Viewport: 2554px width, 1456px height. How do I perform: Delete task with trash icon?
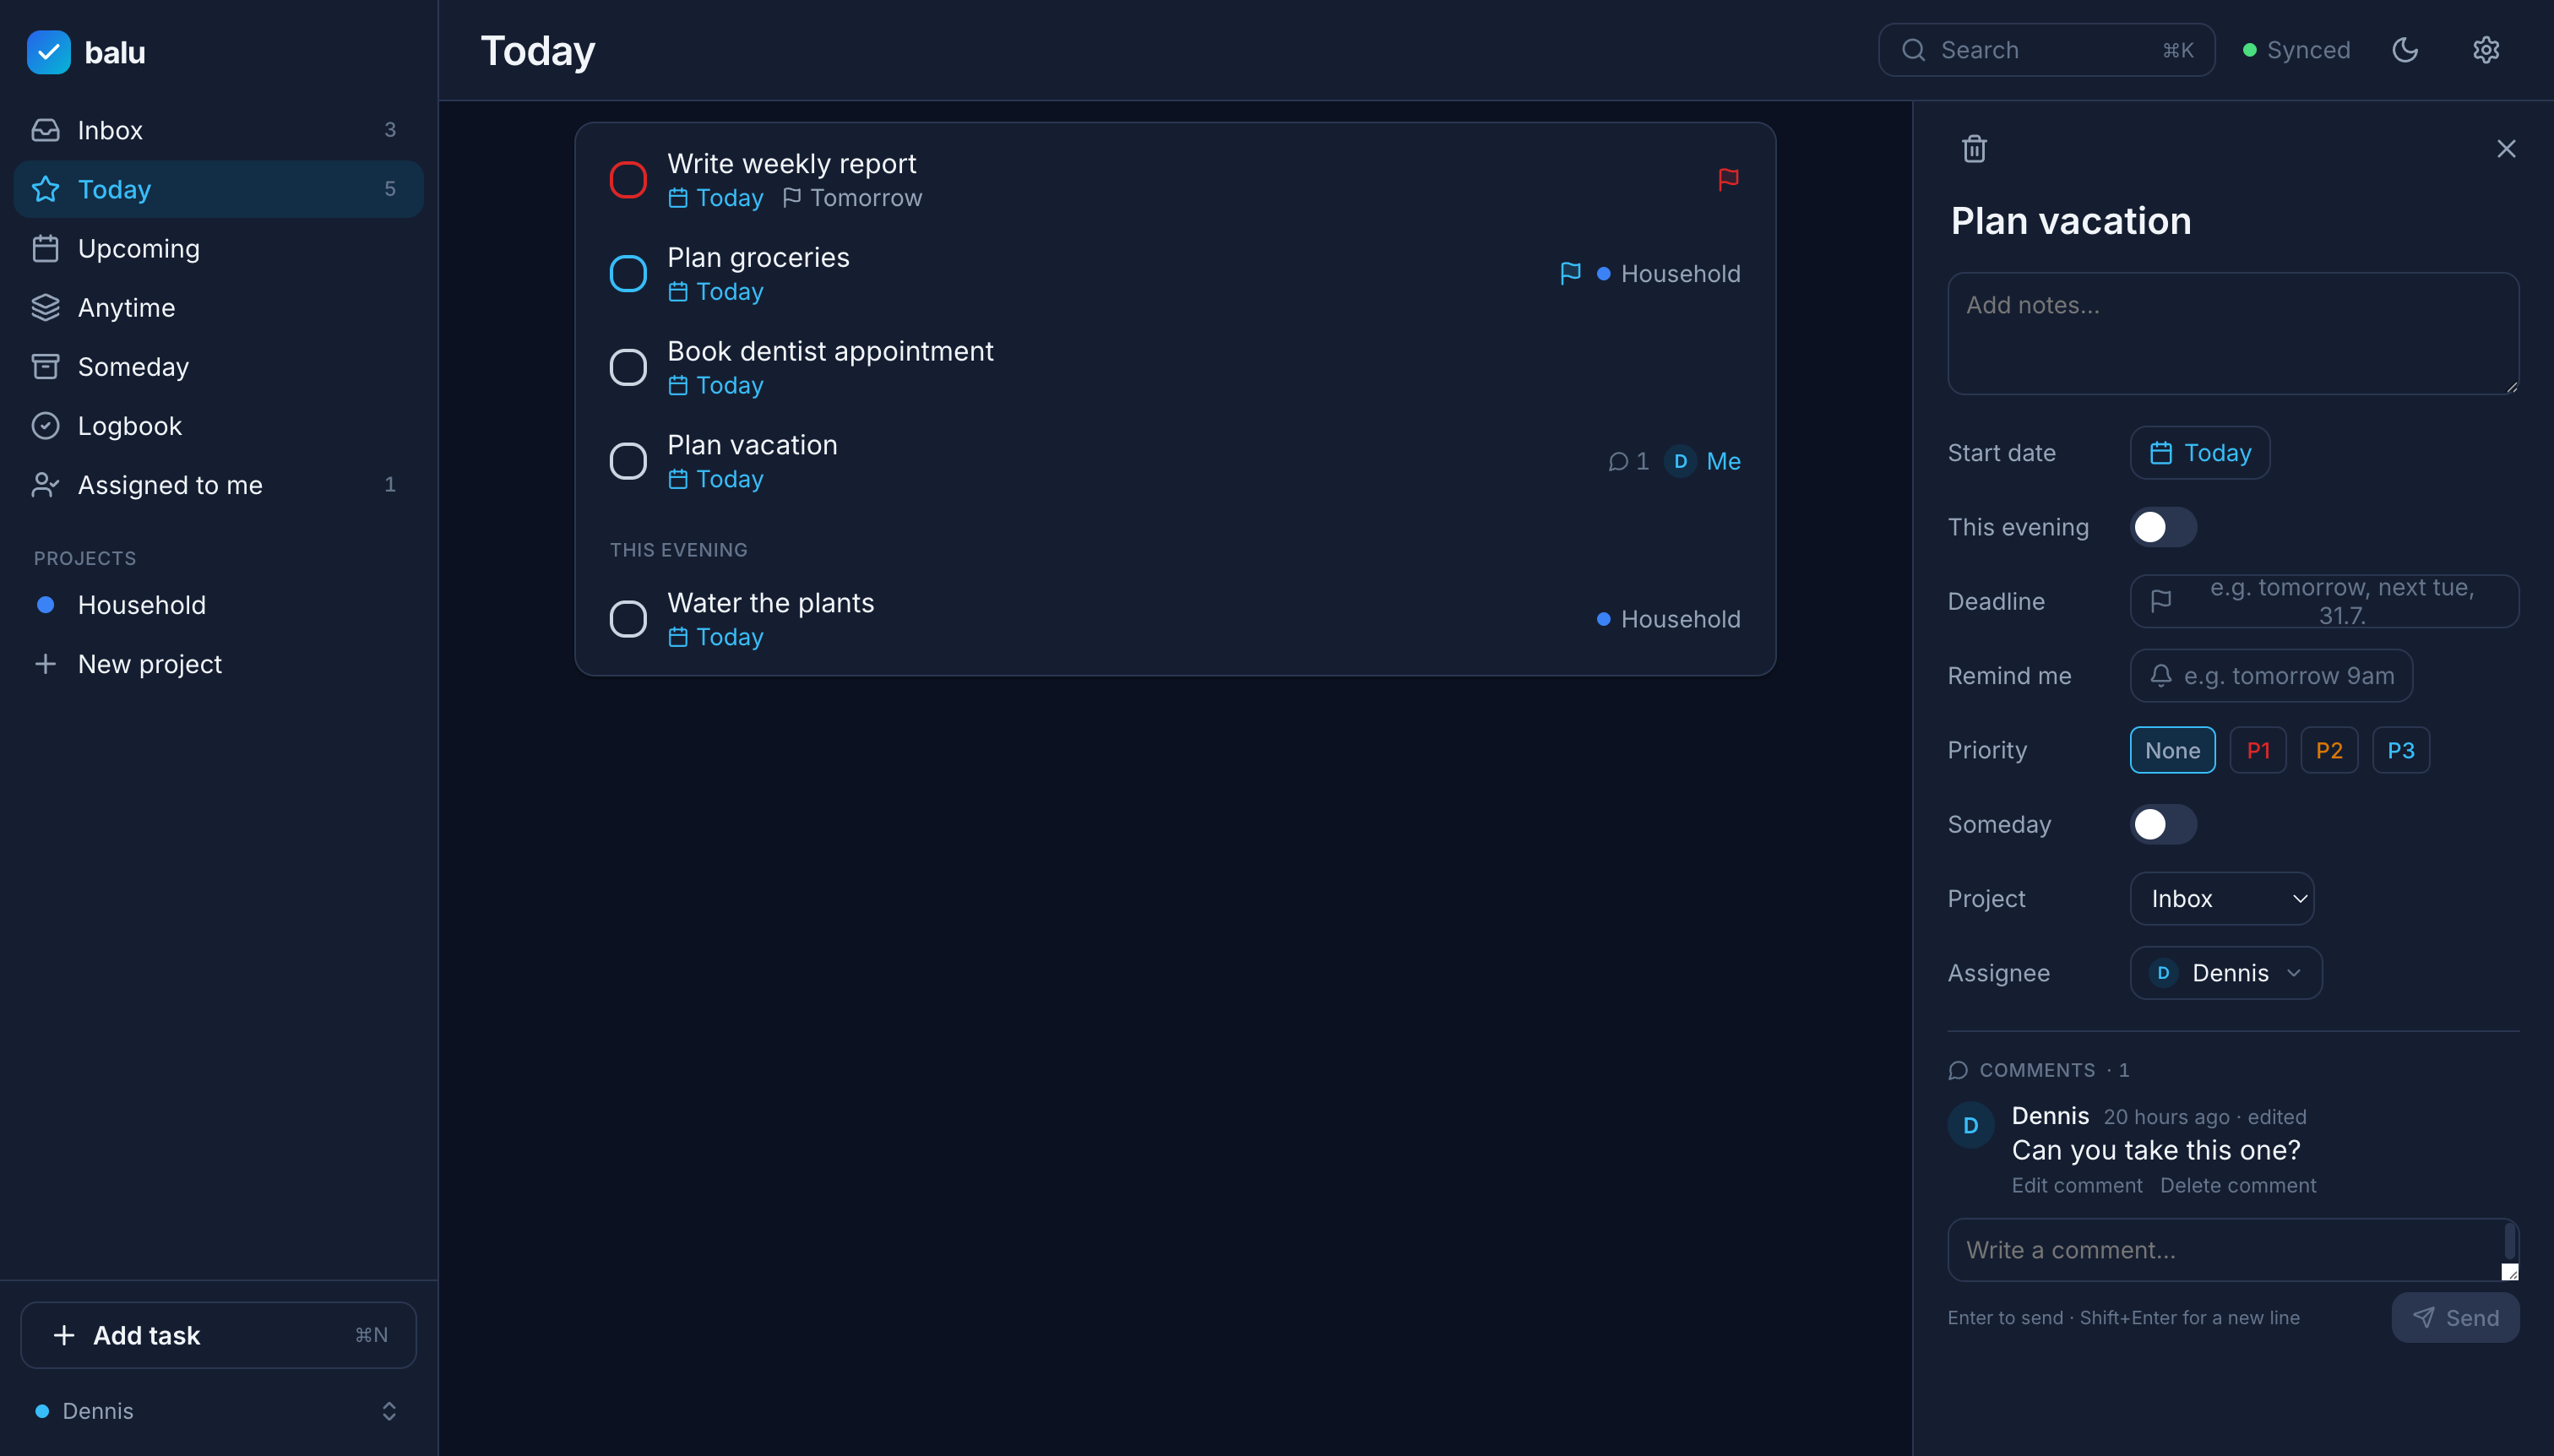[1974, 149]
